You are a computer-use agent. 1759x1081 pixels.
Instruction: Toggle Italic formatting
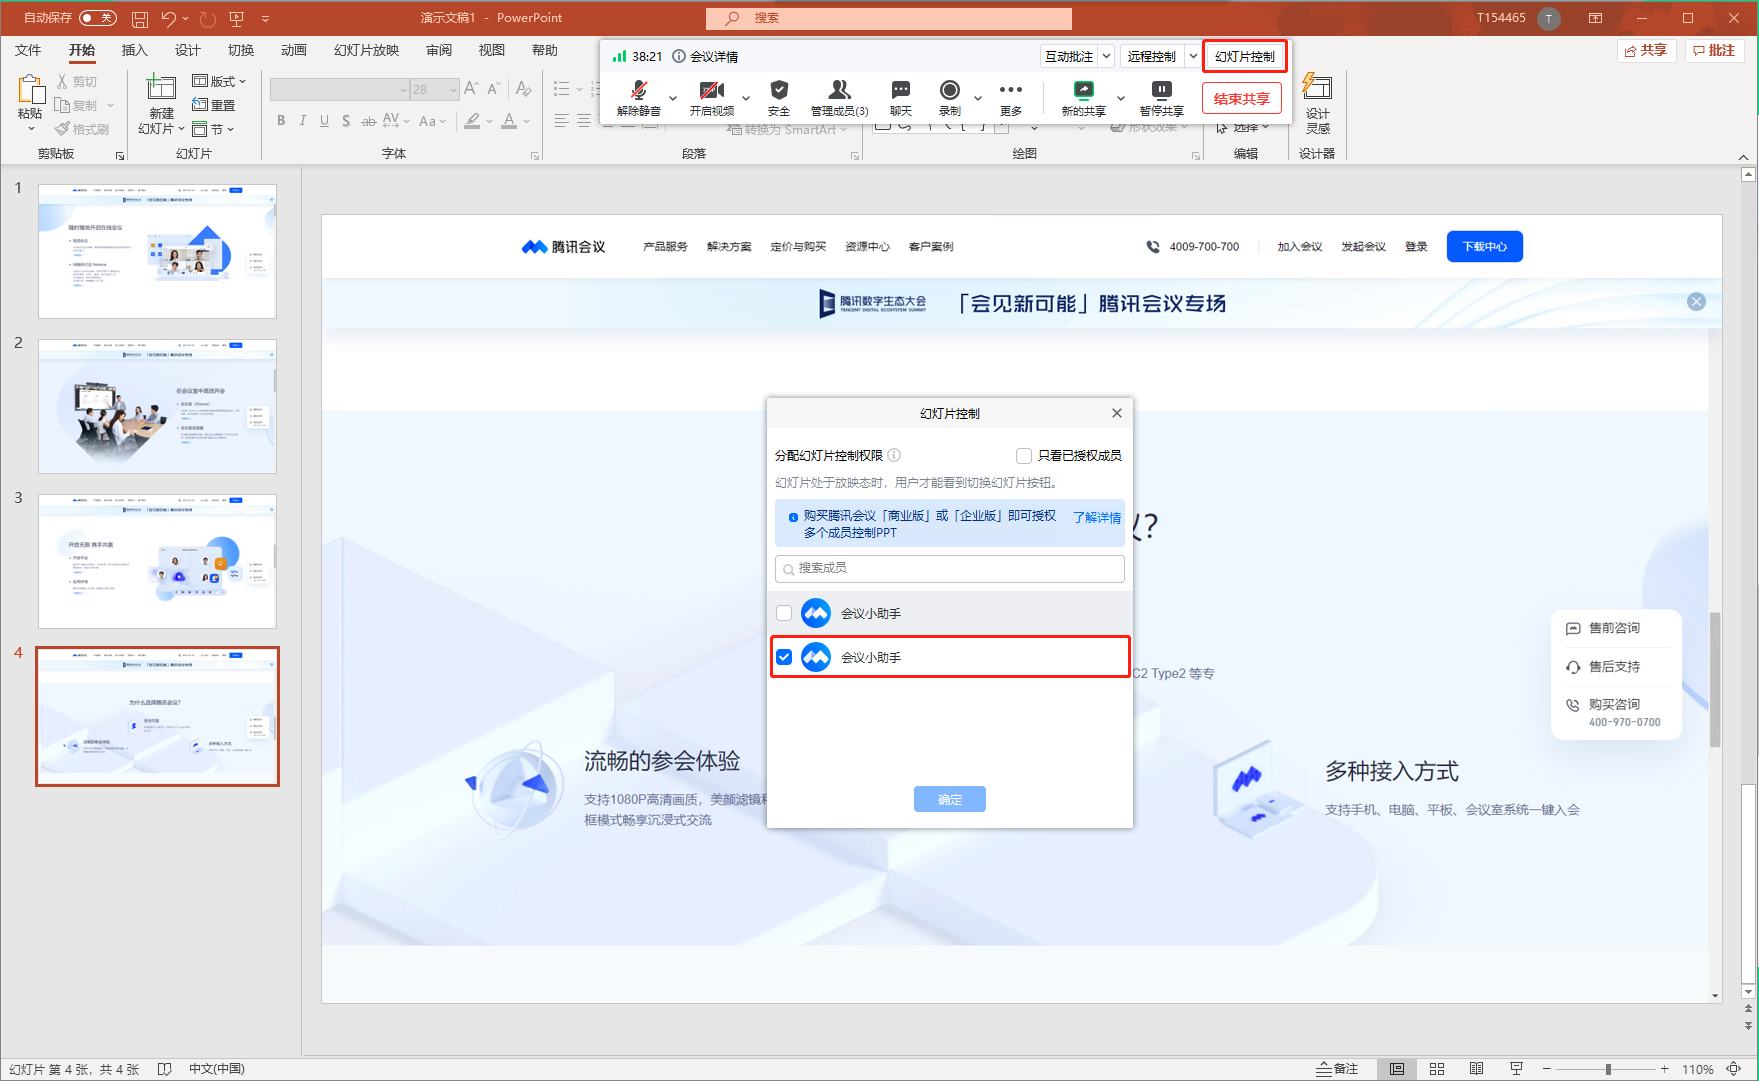(303, 121)
